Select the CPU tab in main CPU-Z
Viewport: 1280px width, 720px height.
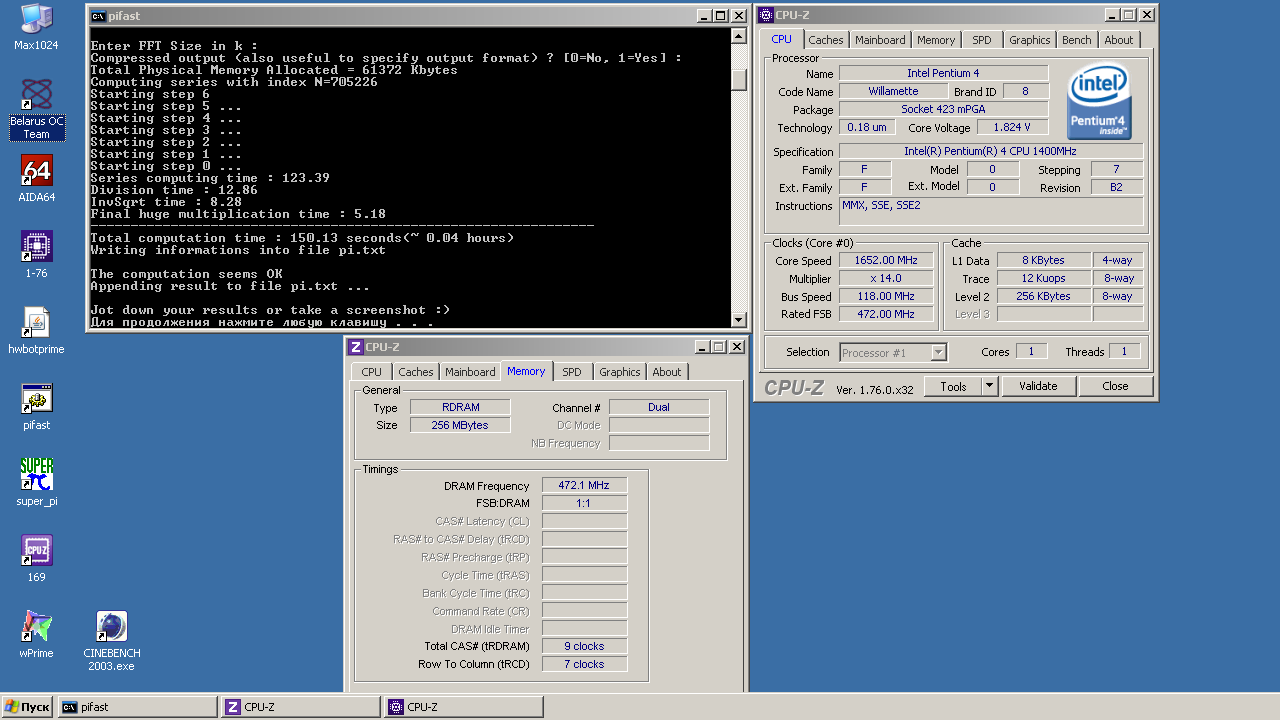tap(781, 39)
